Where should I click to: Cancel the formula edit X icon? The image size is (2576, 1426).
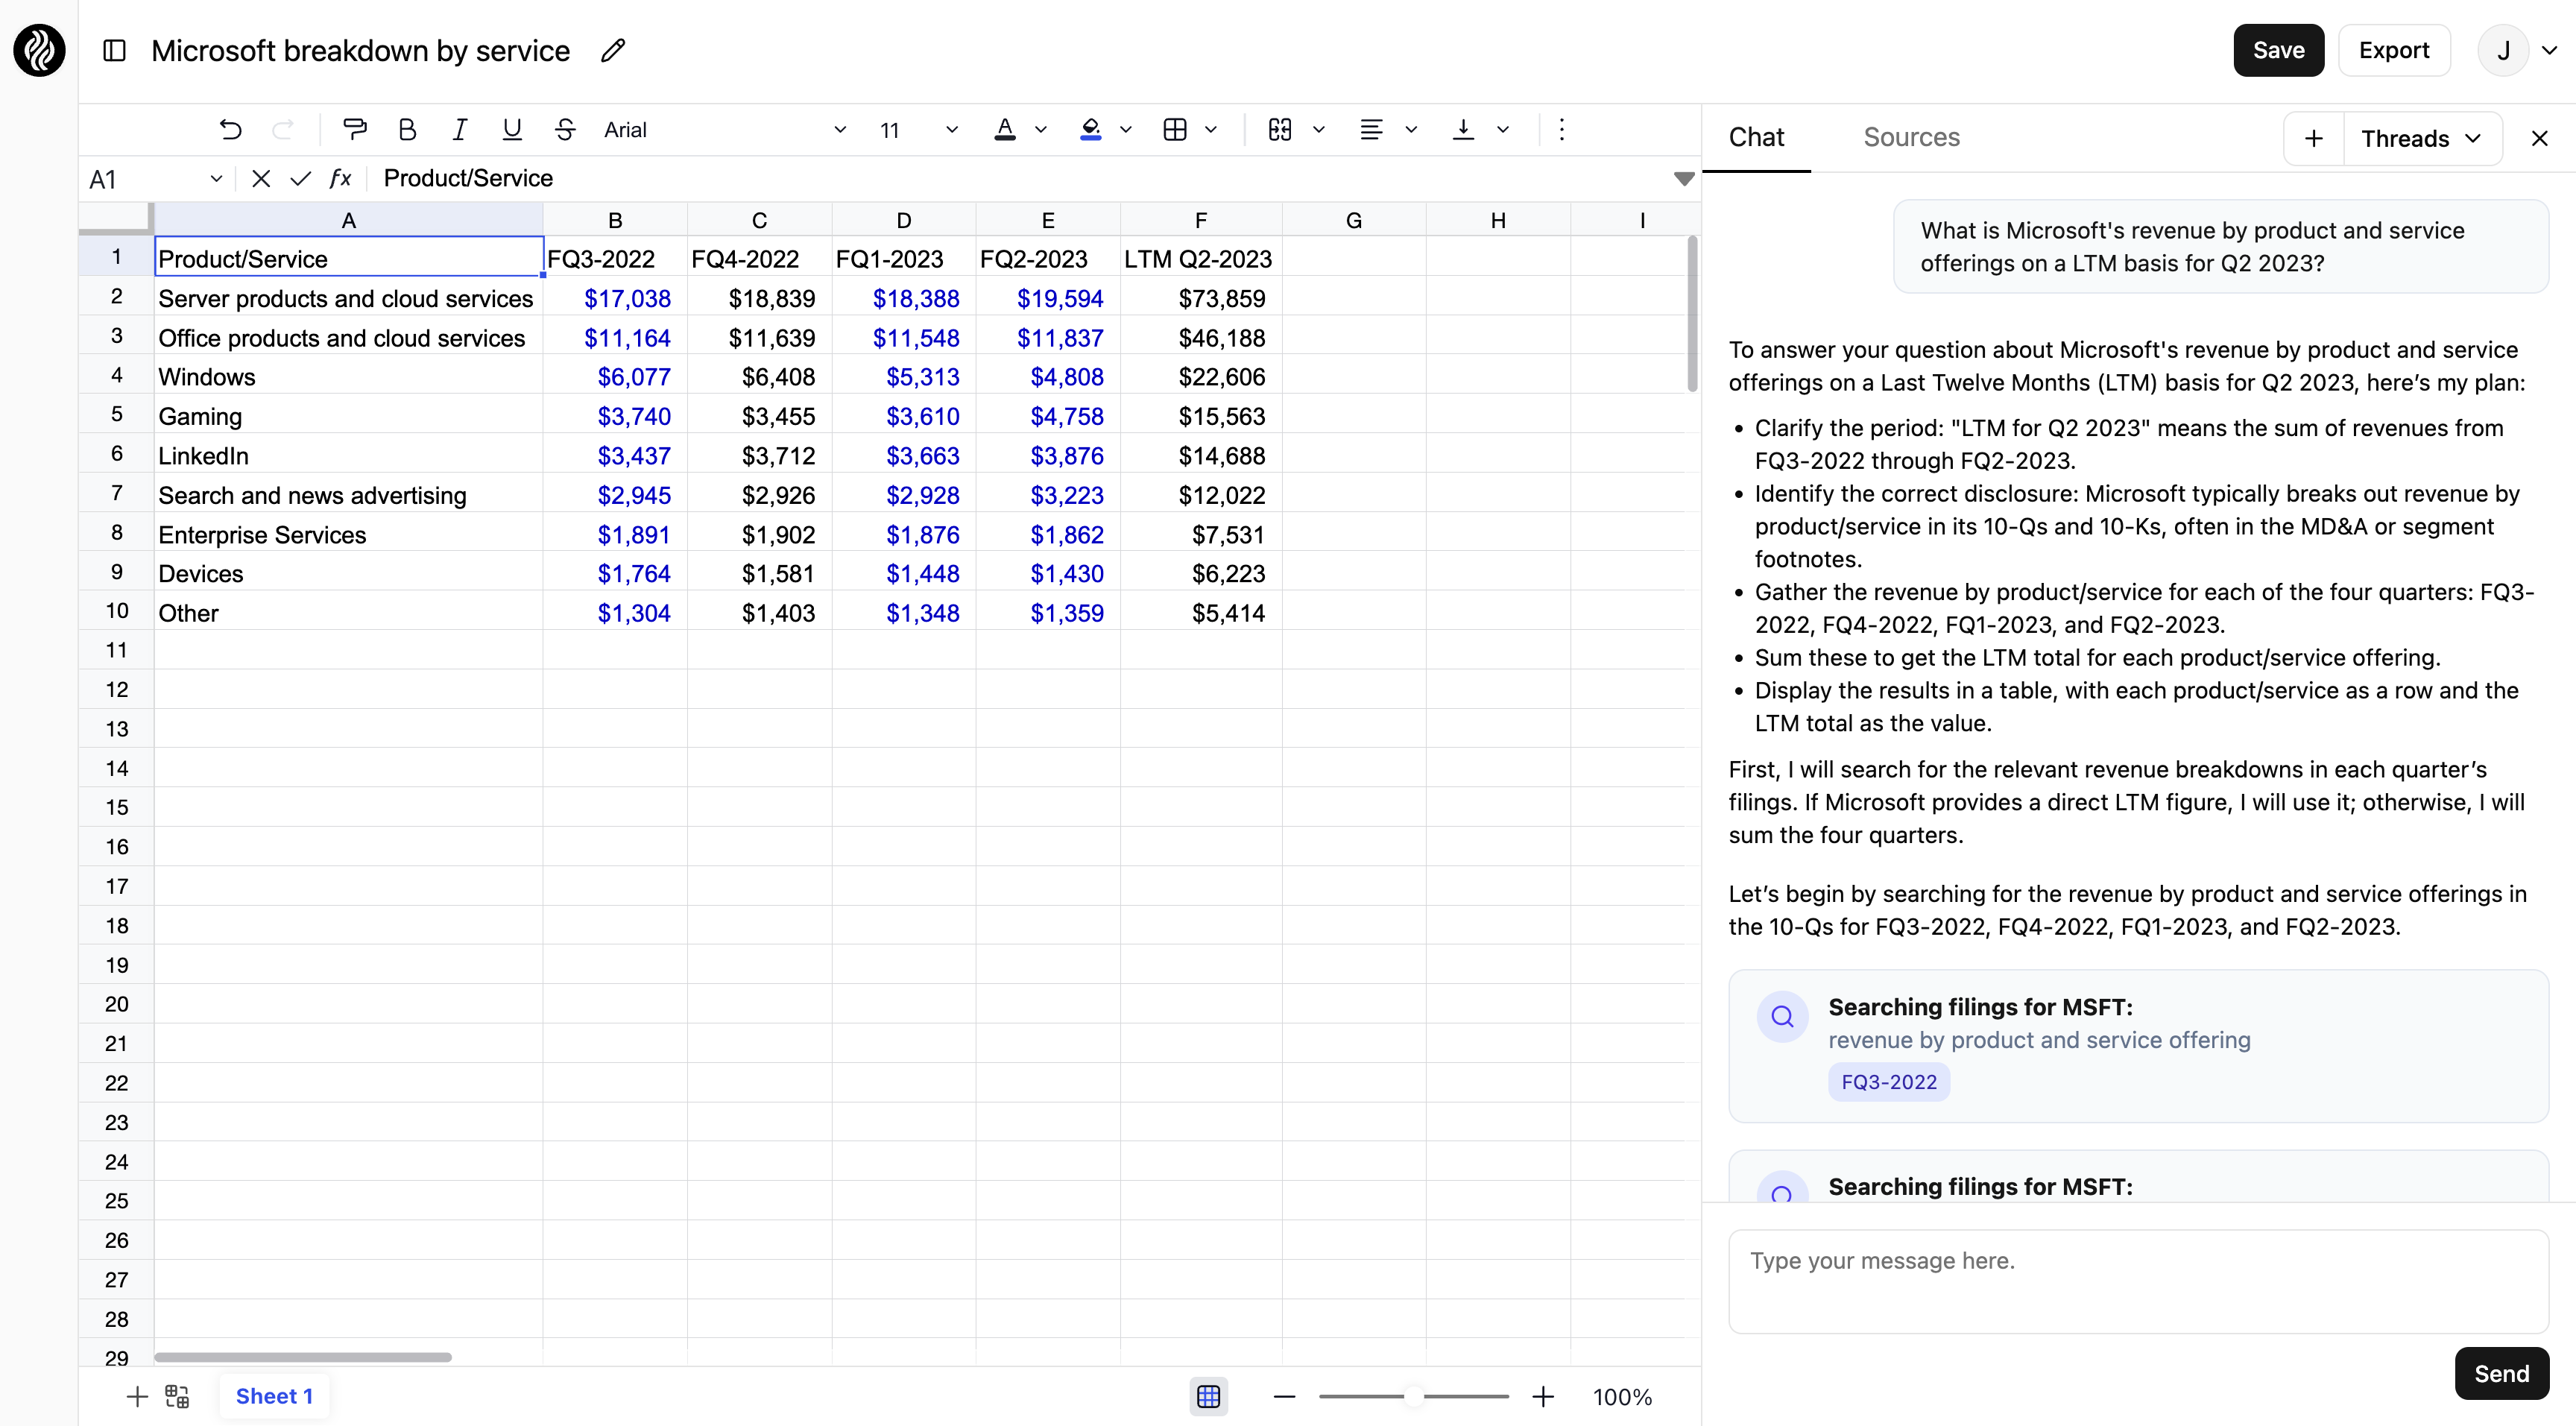(261, 178)
